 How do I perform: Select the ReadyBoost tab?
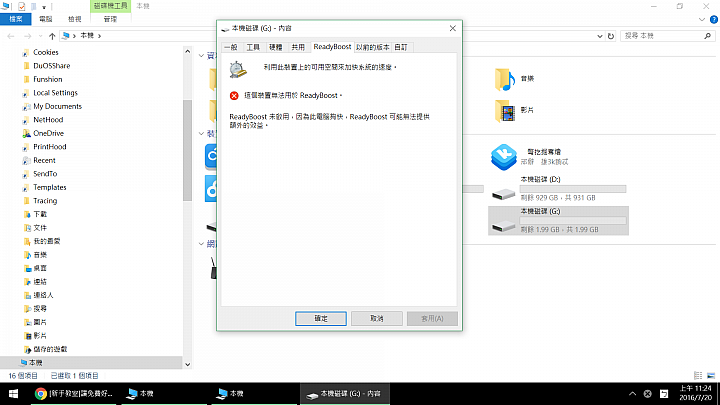(332, 46)
